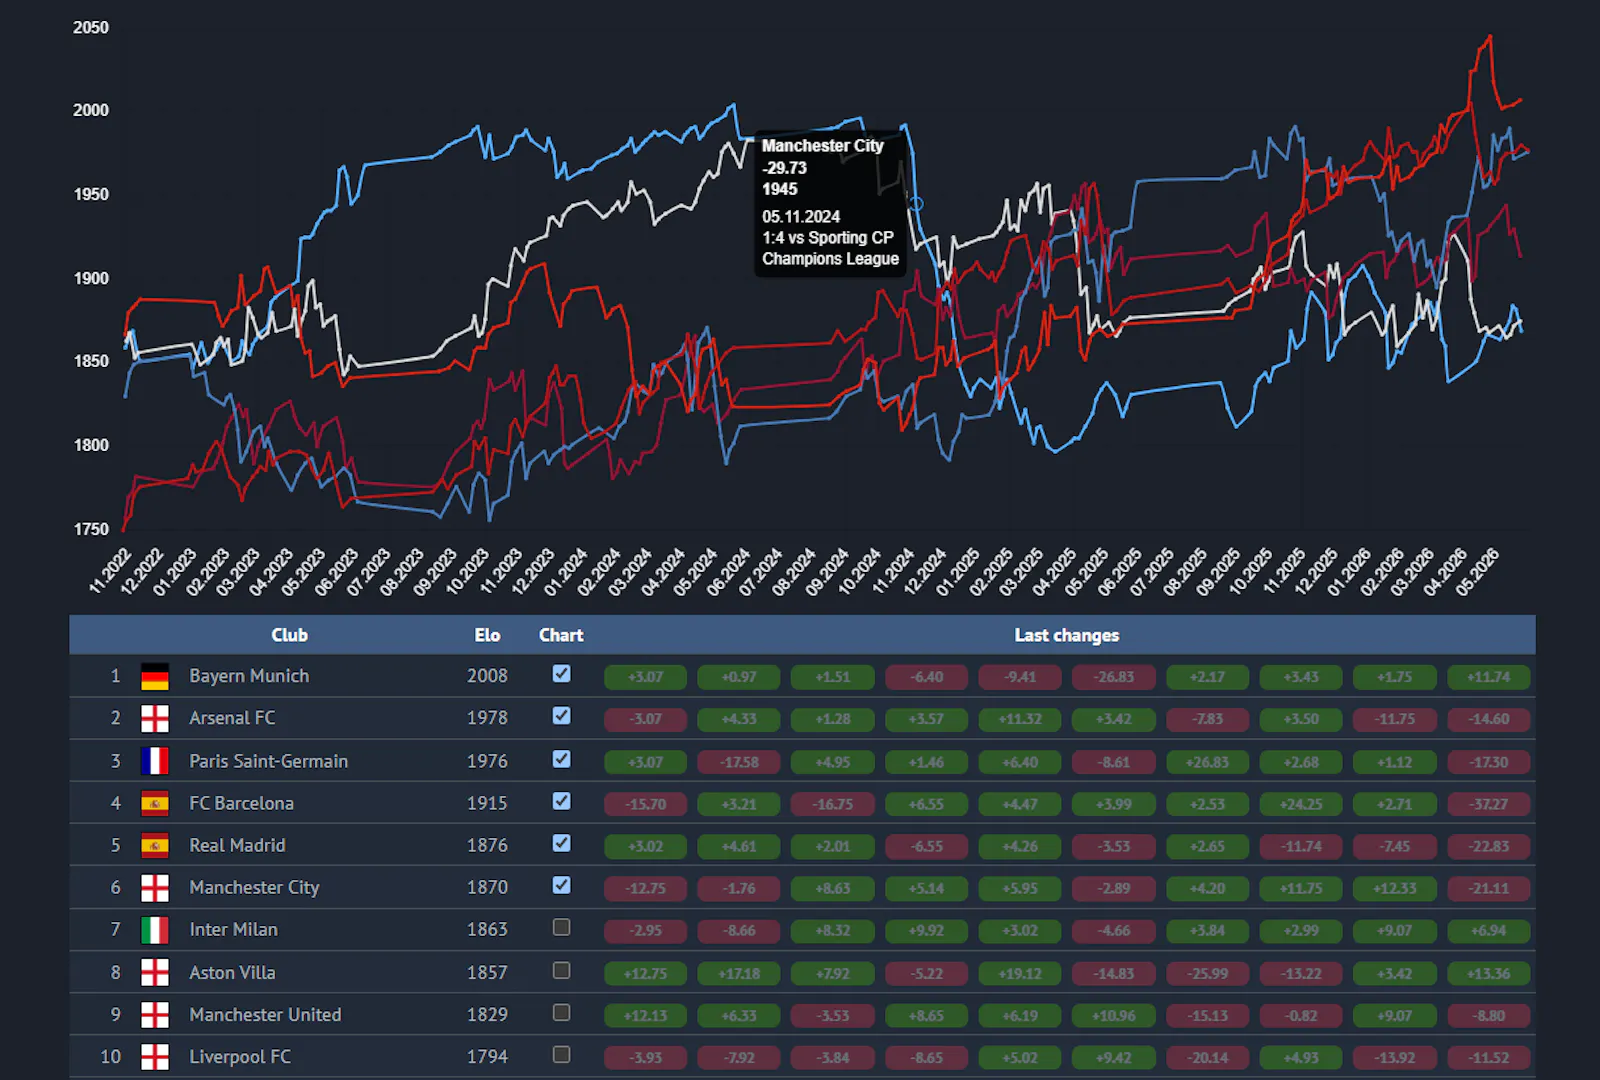The image size is (1600, 1080).
Task: Click Bayern Munich's -26.83 change badge
Action: (x=1114, y=677)
